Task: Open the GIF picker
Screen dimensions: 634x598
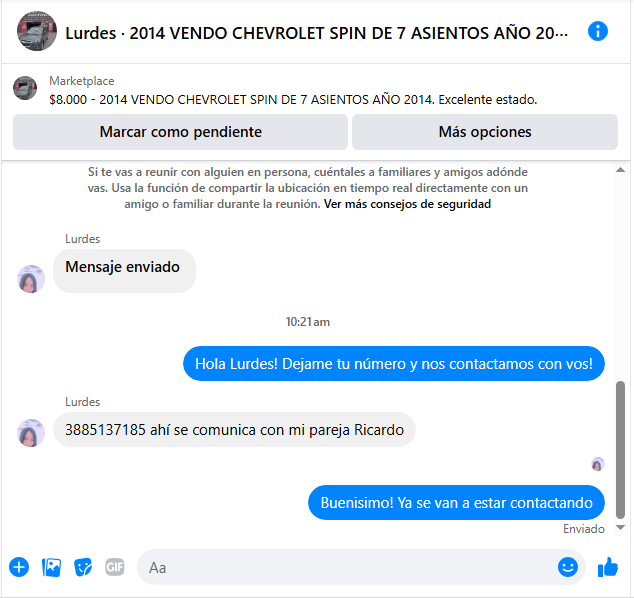Action: point(115,567)
